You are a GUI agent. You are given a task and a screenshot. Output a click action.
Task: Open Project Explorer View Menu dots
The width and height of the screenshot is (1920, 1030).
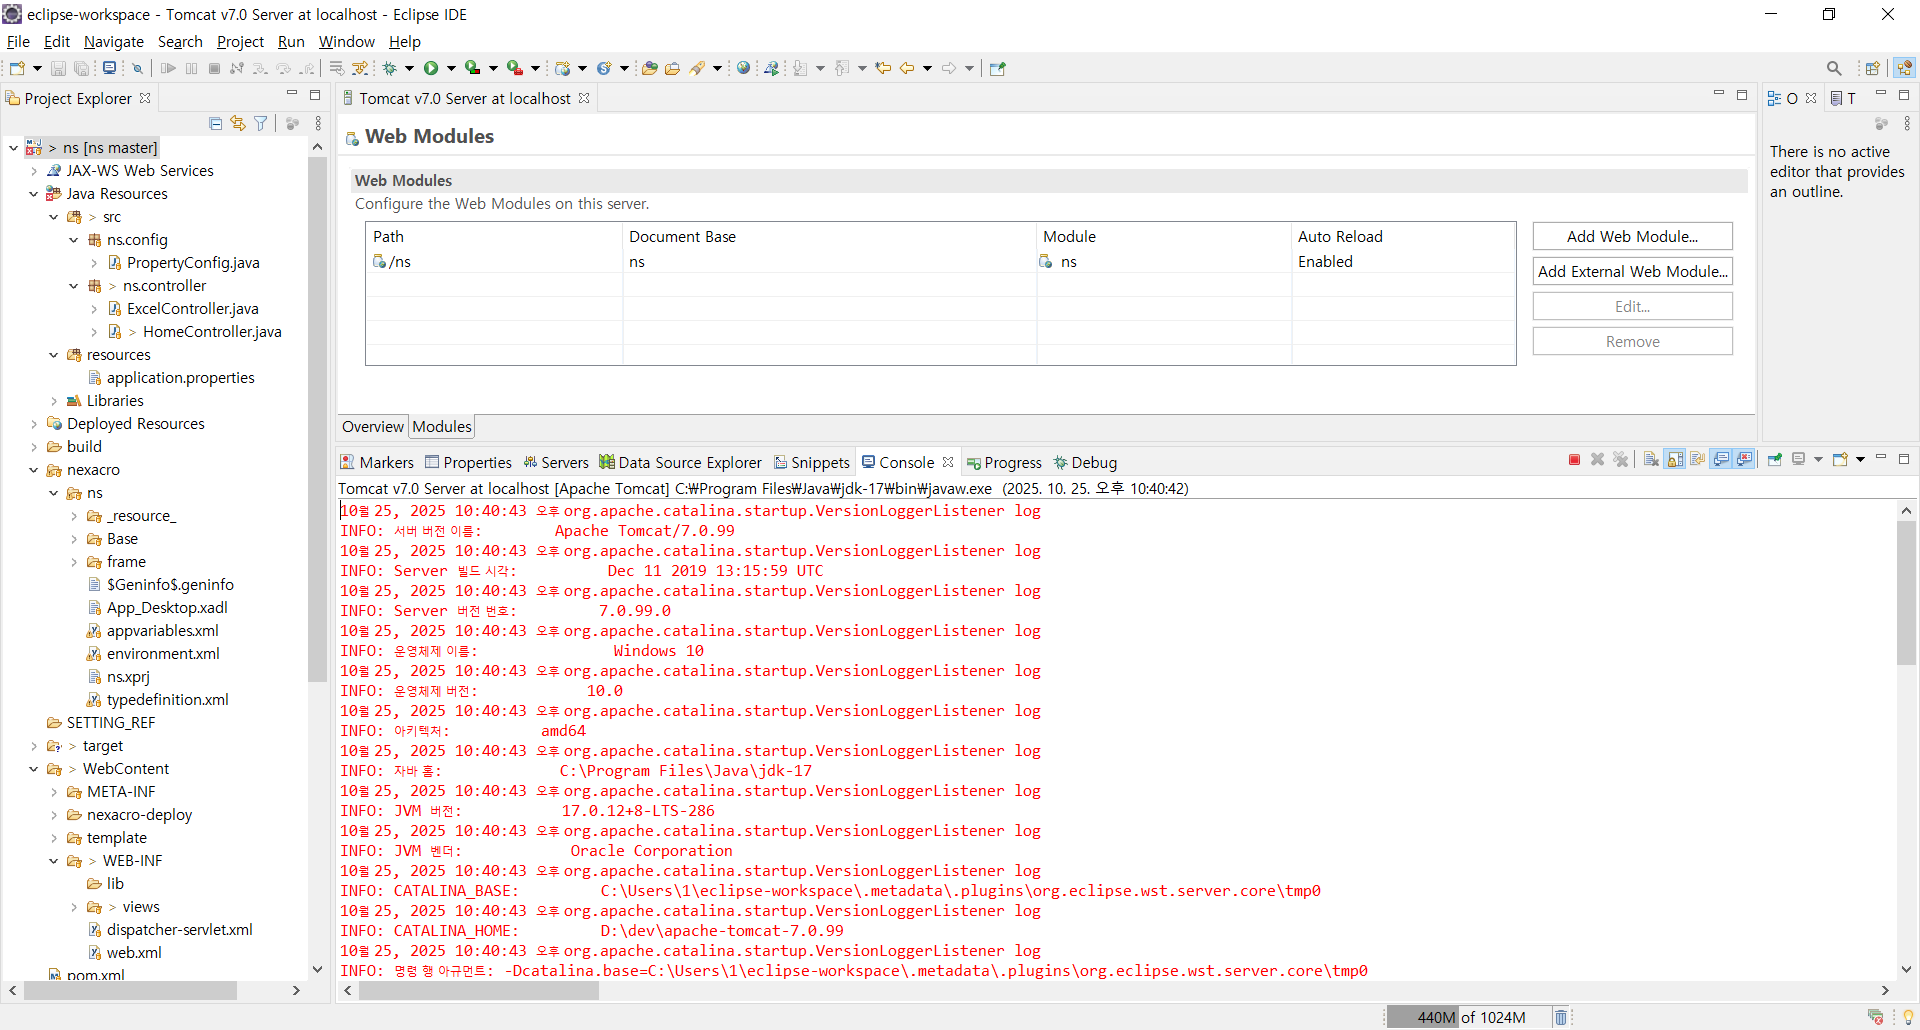click(318, 123)
